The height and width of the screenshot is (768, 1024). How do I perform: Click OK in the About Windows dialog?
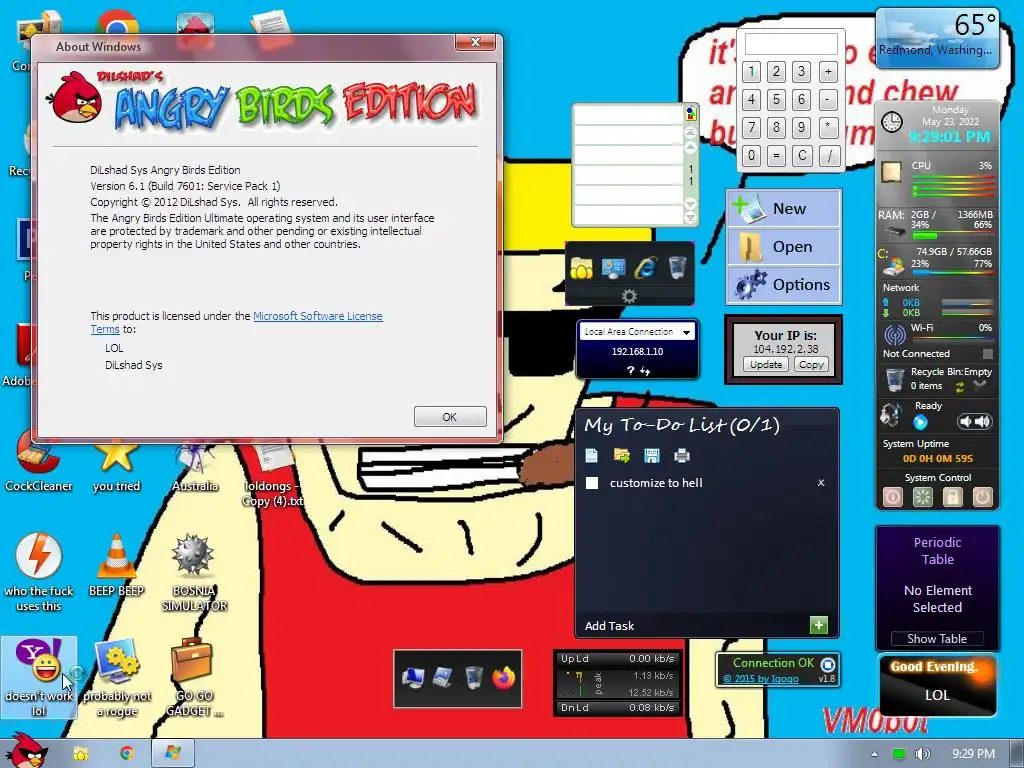click(x=450, y=417)
